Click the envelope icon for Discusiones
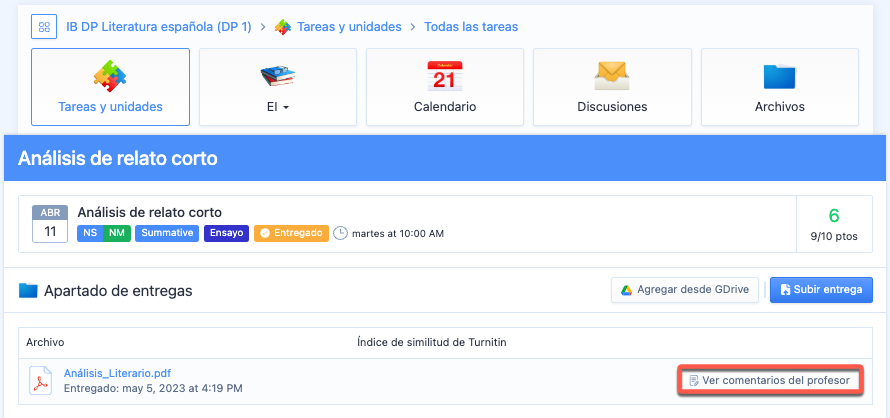Screen dimensions: 890x418 click(611, 76)
